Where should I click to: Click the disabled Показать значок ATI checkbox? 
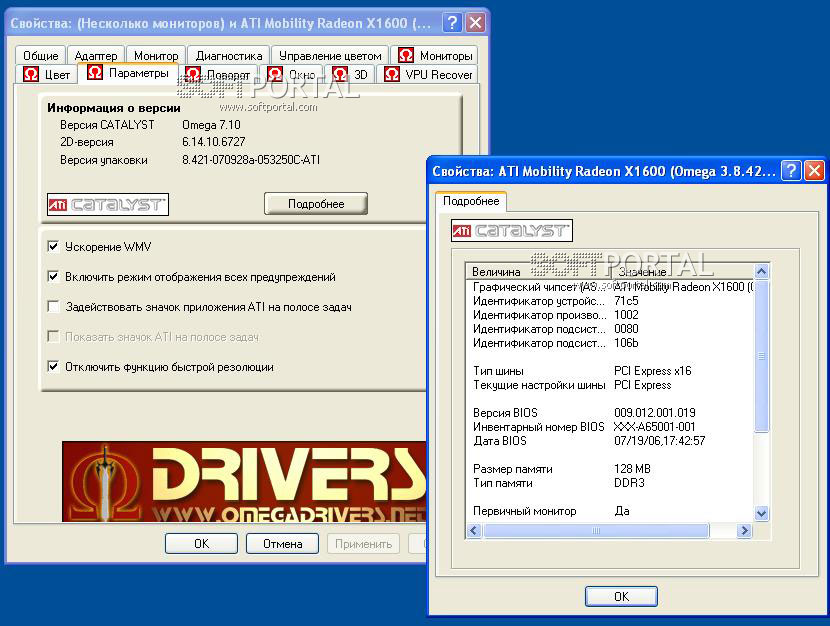[53, 337]
